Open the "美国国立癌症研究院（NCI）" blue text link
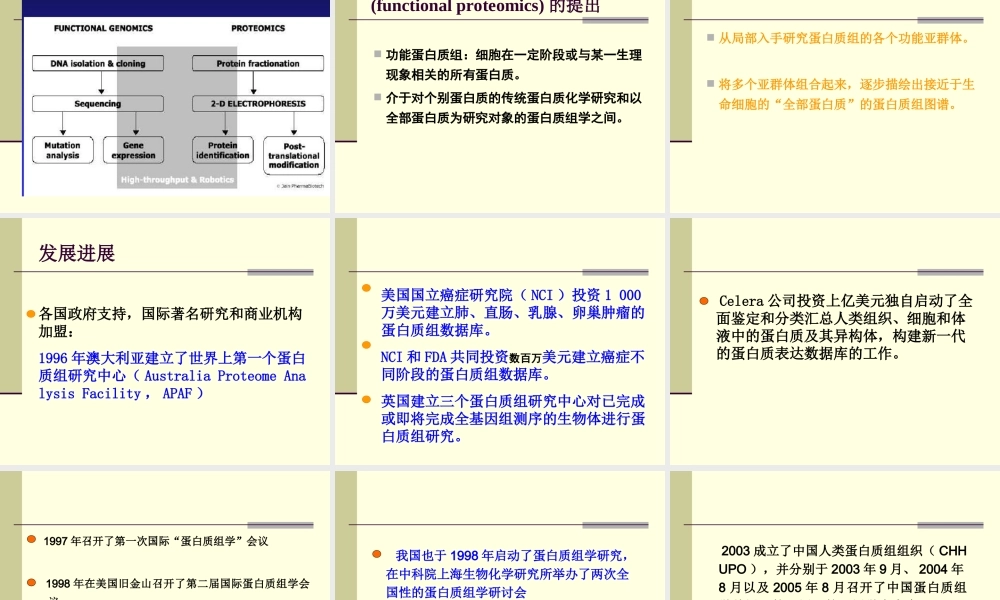Viewport: 1000px width, 600px height. 460,295
